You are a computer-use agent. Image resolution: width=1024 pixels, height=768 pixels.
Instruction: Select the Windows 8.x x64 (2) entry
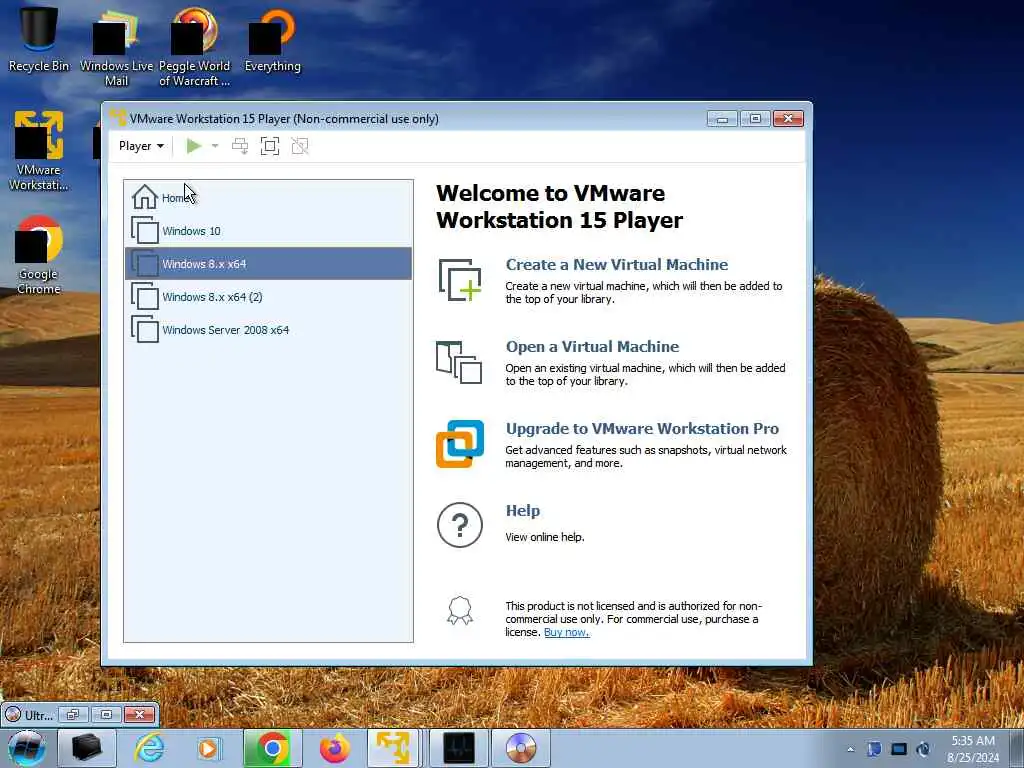coord(268,296)
